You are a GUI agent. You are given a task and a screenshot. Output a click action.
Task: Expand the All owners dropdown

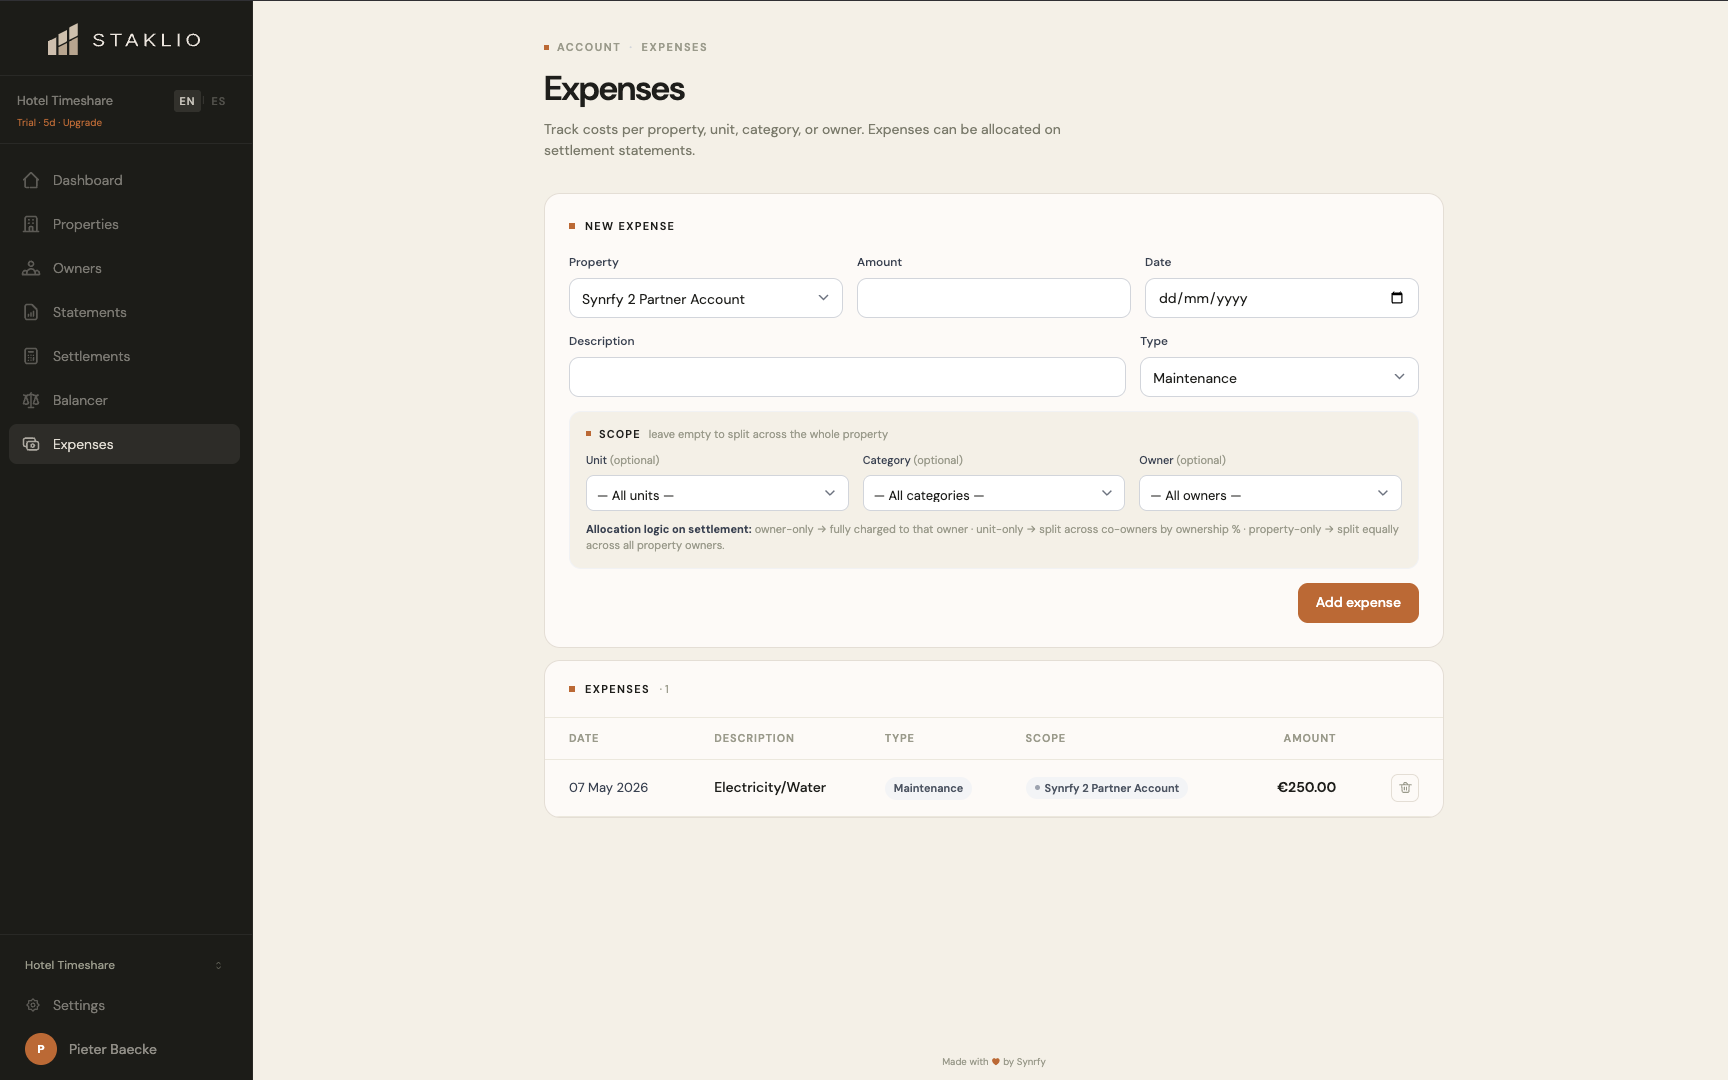coord(1270,493)
